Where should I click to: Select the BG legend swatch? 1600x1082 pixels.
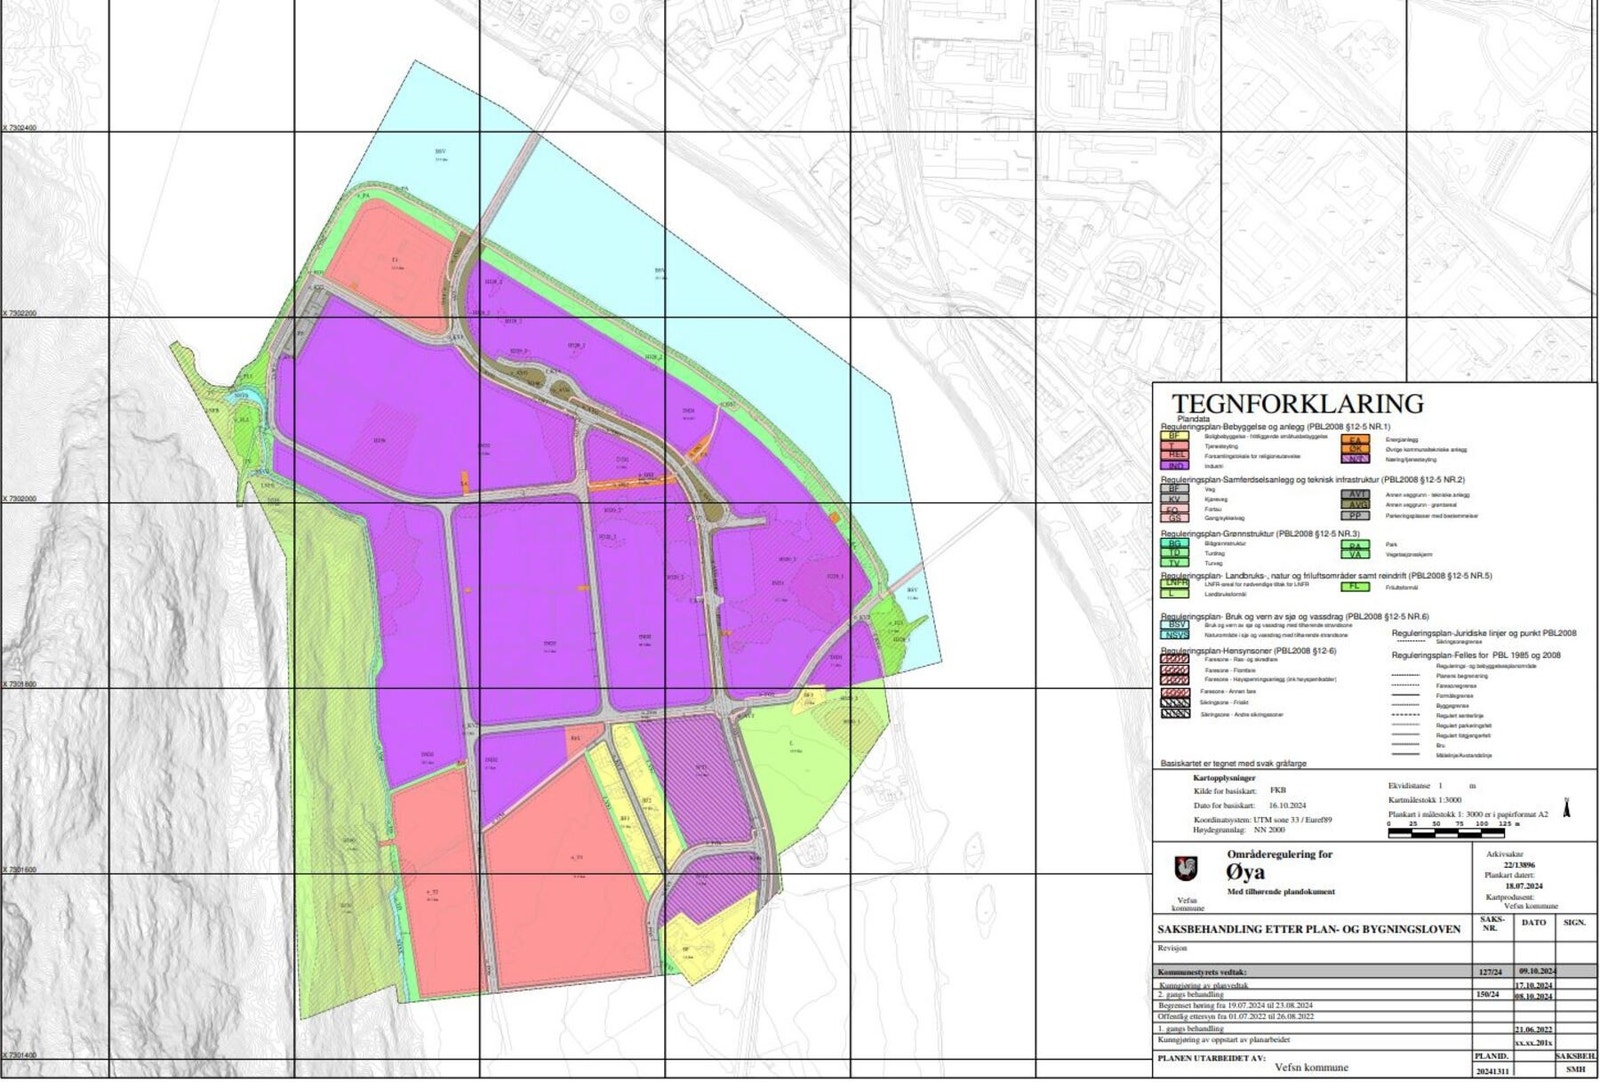1173,544
